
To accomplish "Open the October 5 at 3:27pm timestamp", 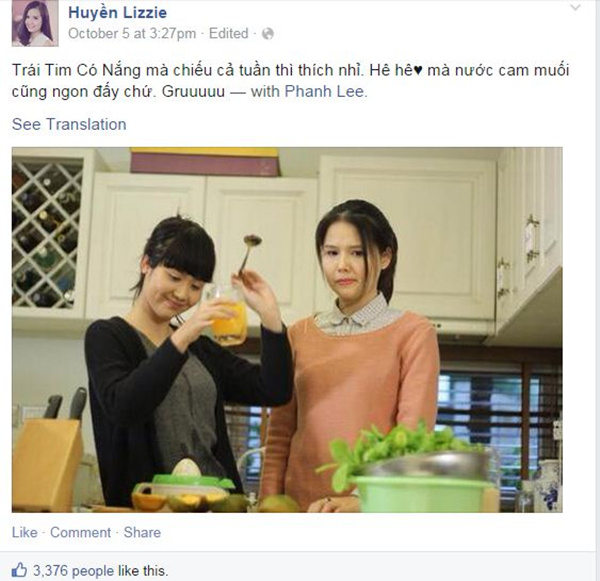I will tap(132, 34).
